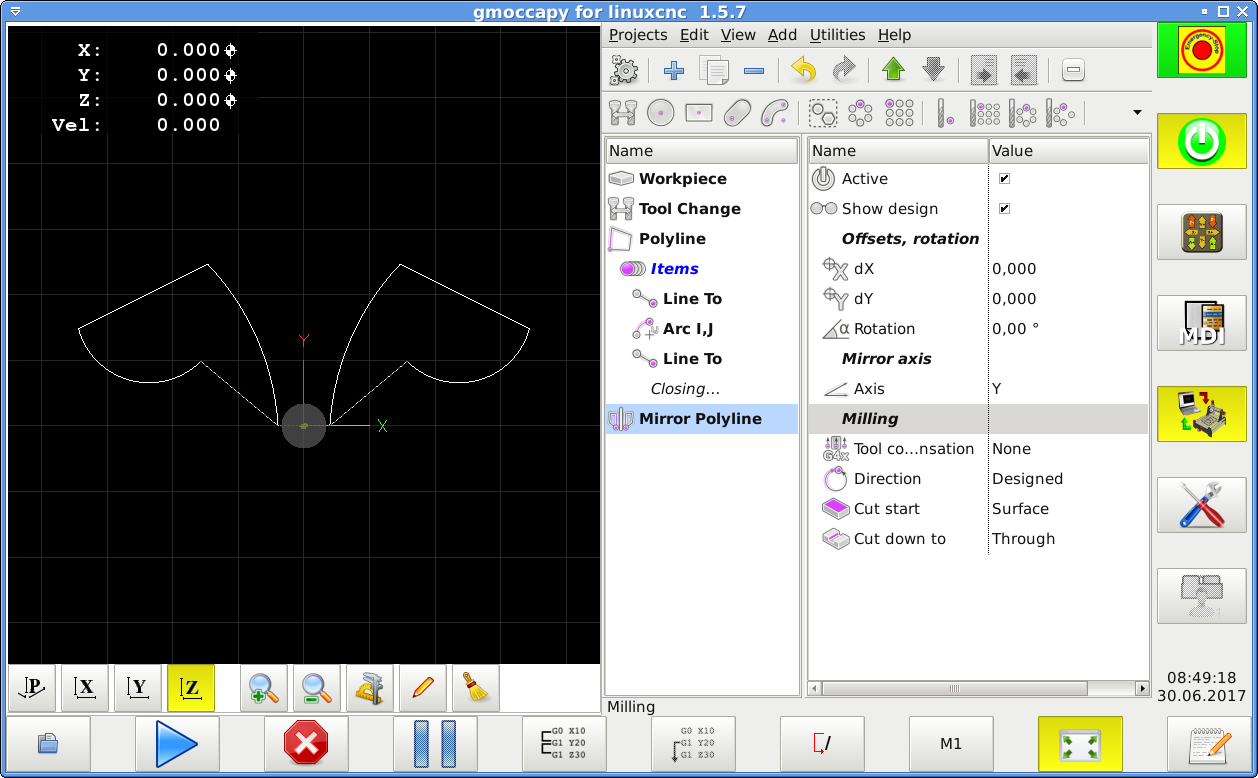Click the gears settings icon in toolbar
1258x778 pixels.
tap(623, 70)
